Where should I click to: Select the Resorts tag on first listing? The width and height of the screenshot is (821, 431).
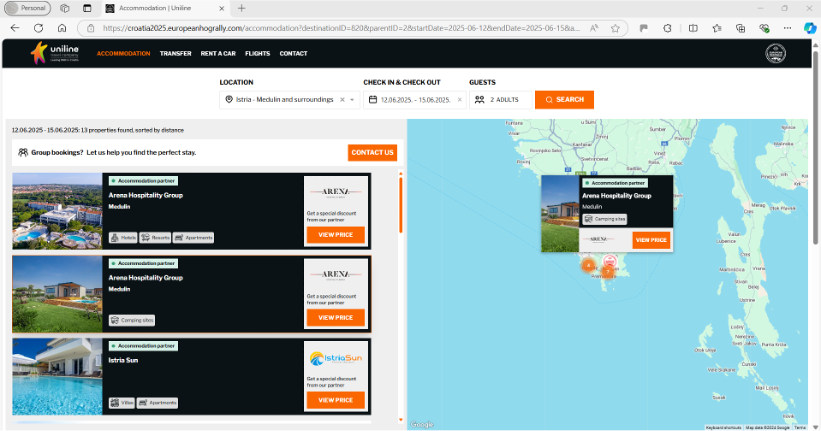pyautogui.click(x=155, y=238)
